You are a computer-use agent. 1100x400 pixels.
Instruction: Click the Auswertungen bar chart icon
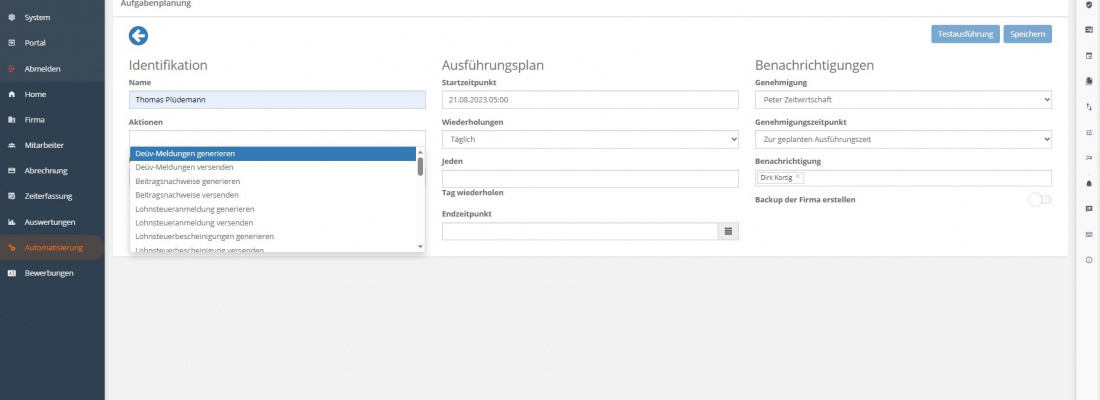(x=11, y=222)
